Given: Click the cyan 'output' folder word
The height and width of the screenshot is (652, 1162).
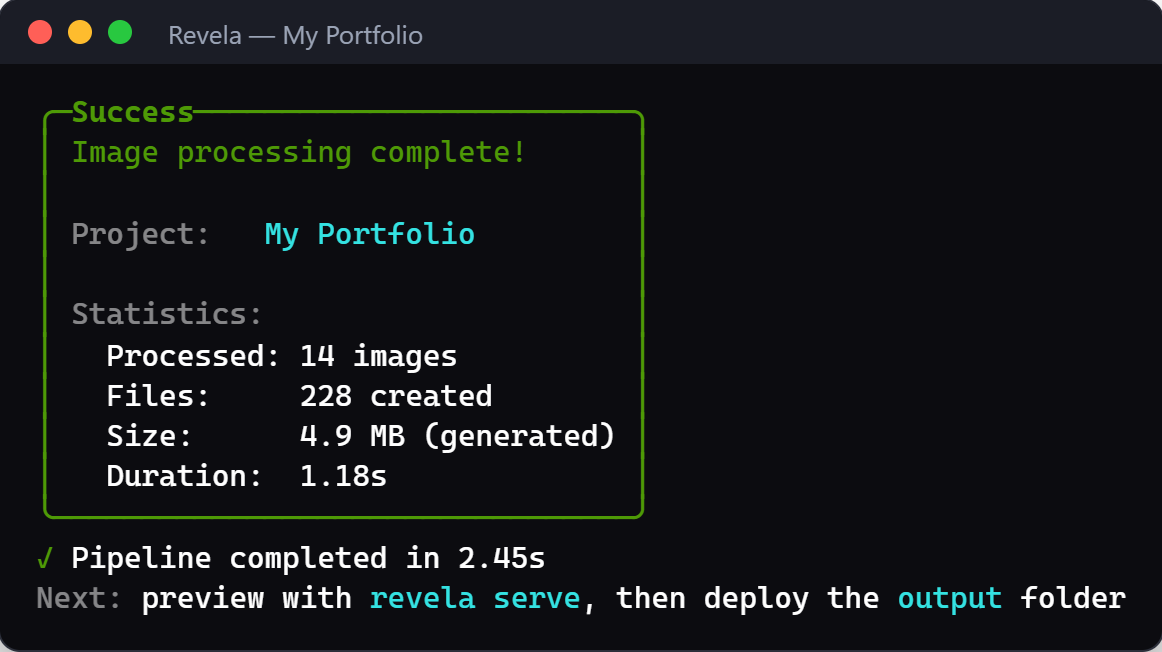Looking at the screenshot, I should coord(950,599).
